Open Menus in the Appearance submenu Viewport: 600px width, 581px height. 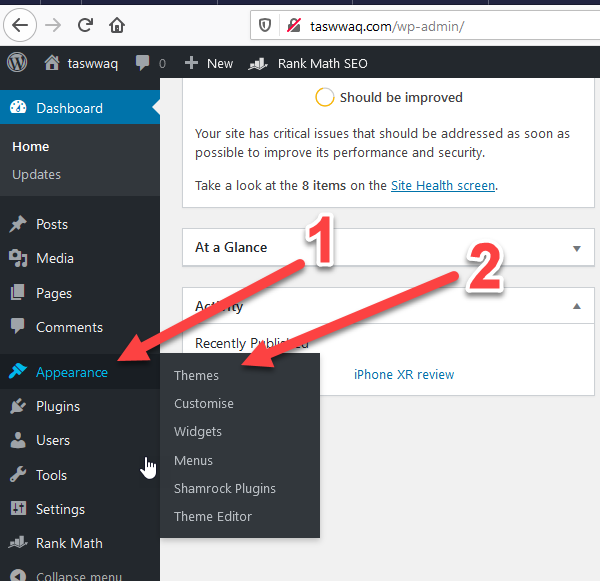click(x=193, y=460)
